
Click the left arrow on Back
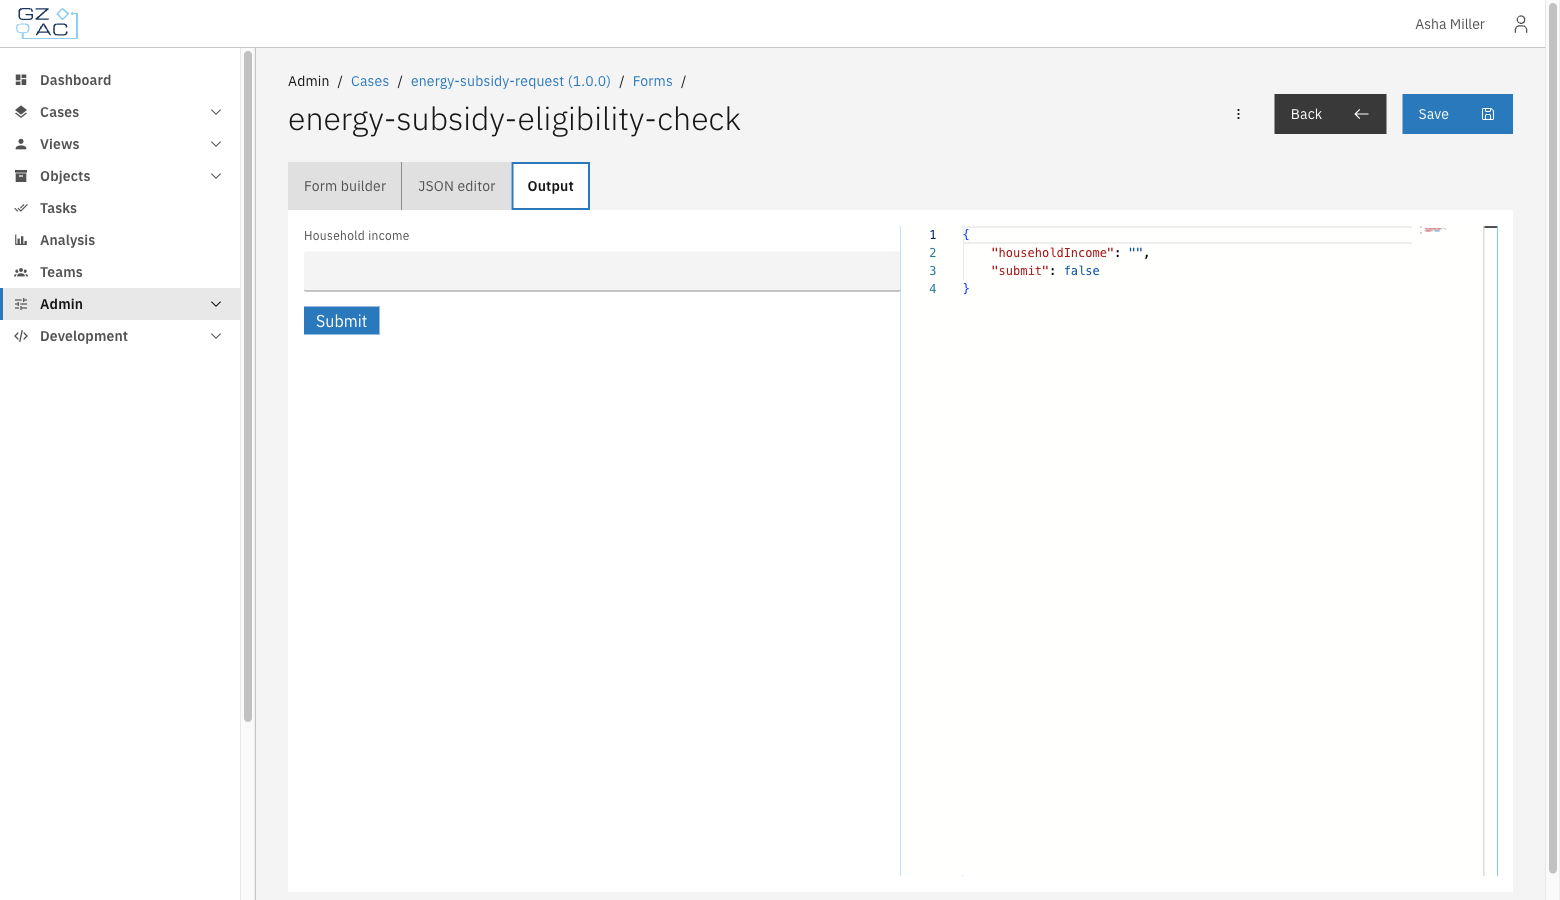point(1361,114)
